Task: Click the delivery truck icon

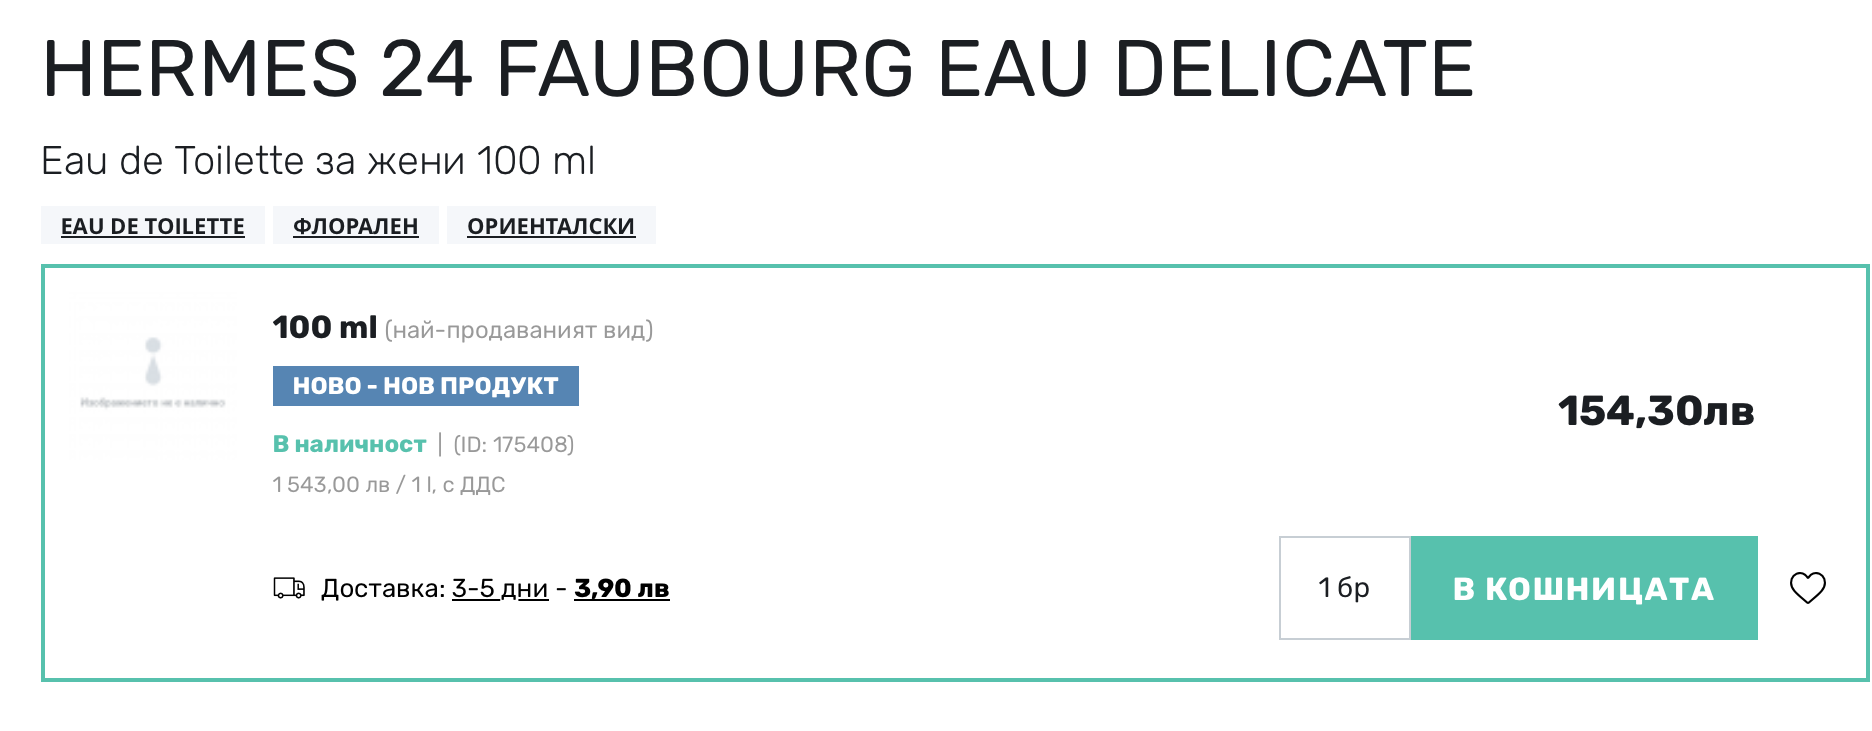Action: tap(289, 588)
